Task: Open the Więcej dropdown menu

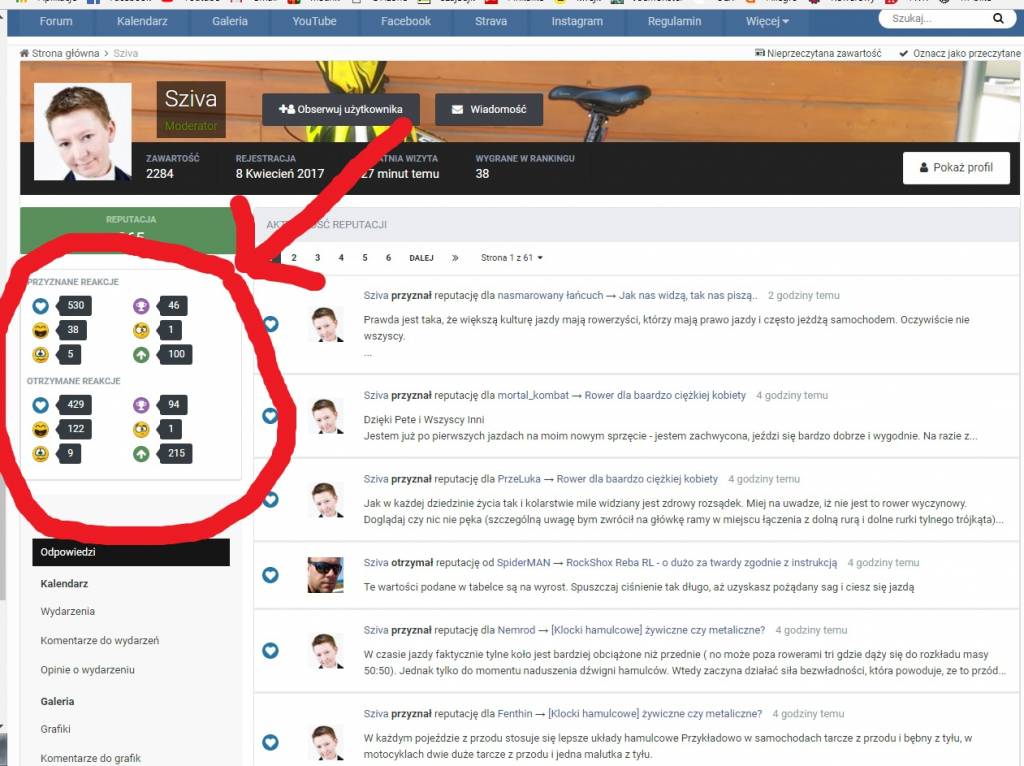Action: [767, 22]
